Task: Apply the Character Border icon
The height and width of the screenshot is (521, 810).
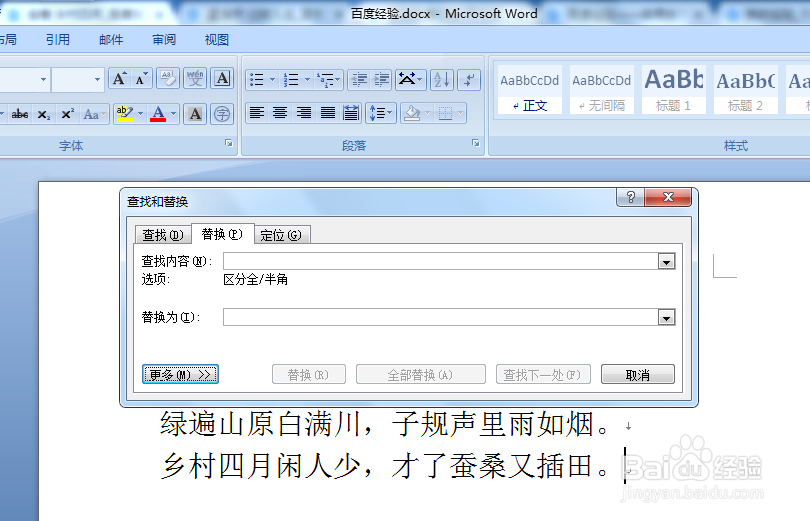Action: (222, 79)
